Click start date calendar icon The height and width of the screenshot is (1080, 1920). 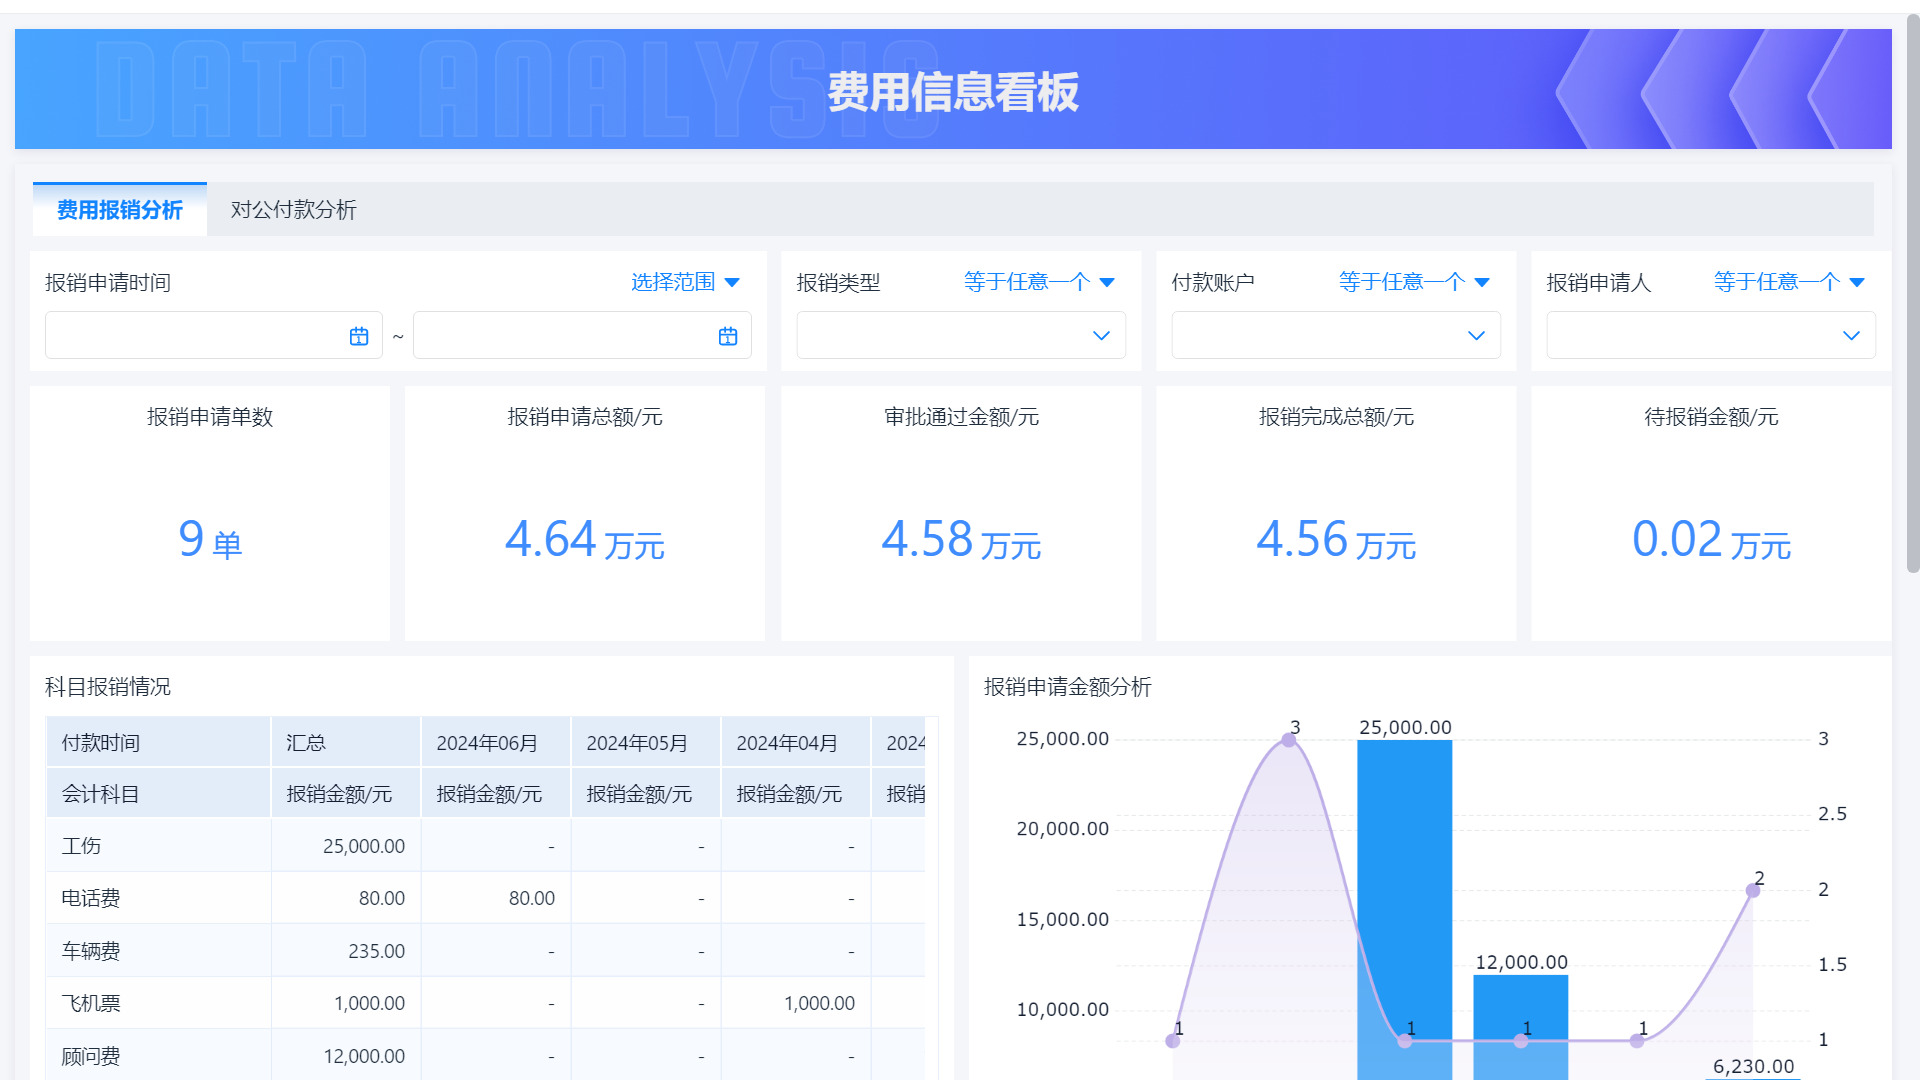359,337
